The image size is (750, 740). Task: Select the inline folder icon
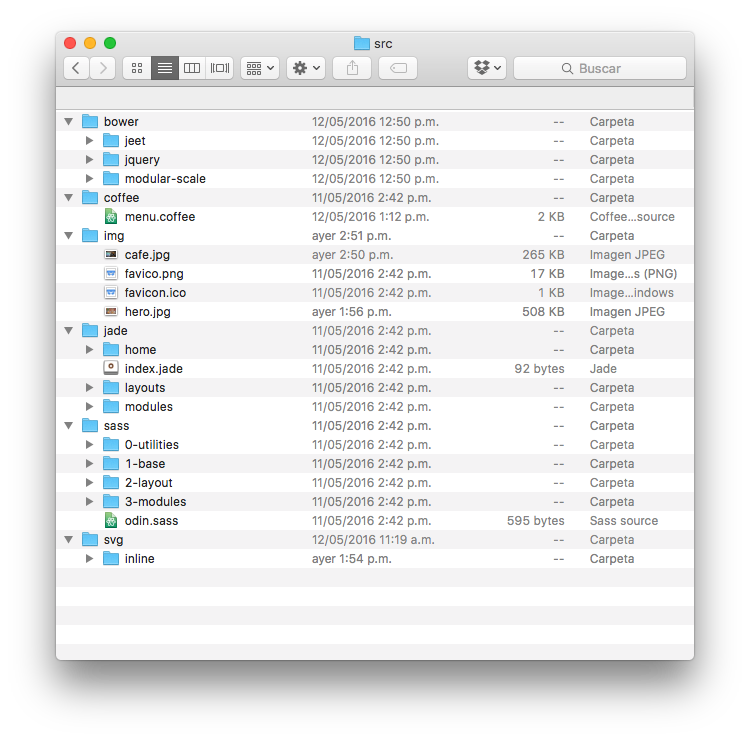(111, 558)
